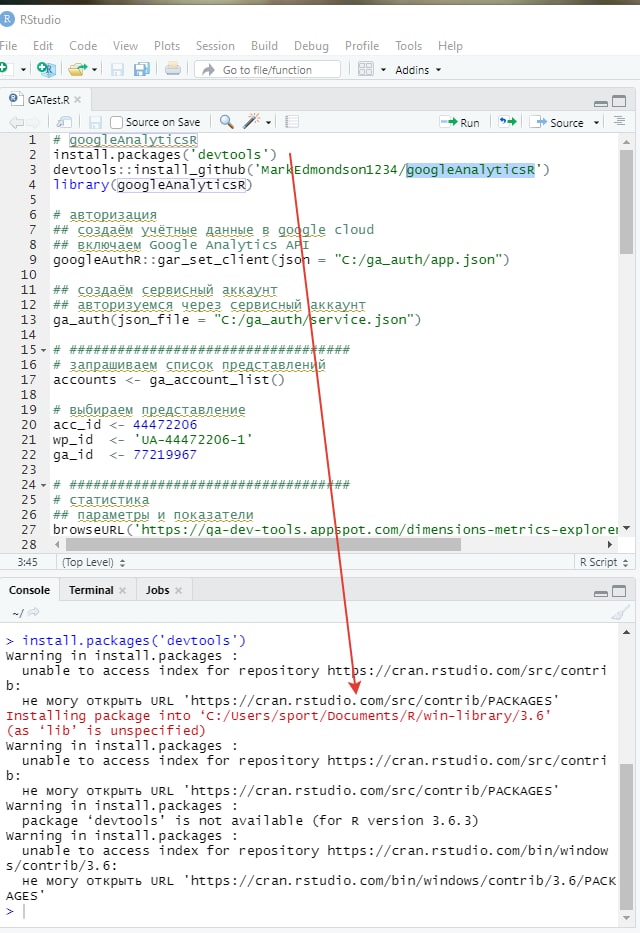Maximize the console pane
Screen dimensions: 640x933
[x=619, y=591]
